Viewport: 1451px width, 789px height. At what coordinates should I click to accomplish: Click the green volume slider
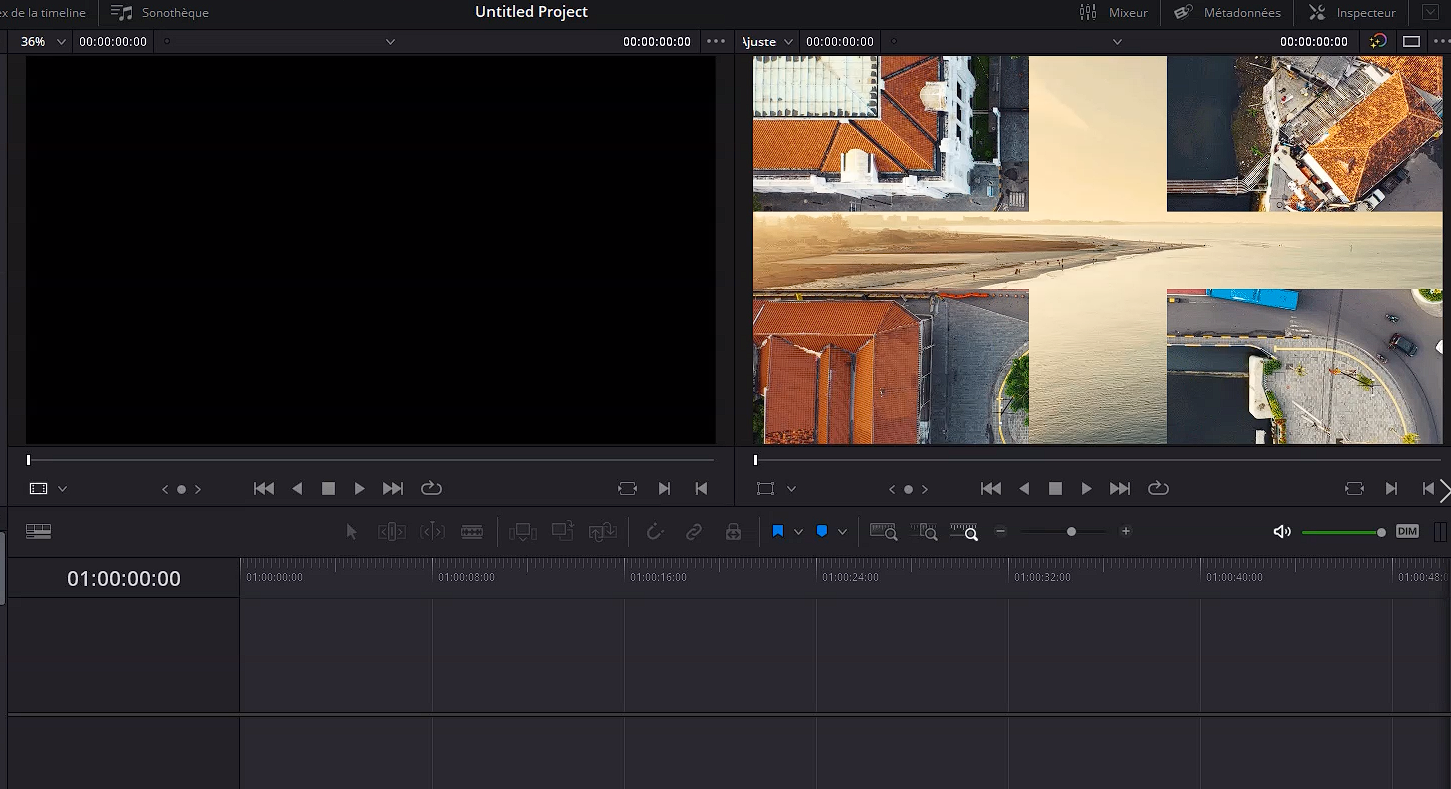coord(1341,532)
